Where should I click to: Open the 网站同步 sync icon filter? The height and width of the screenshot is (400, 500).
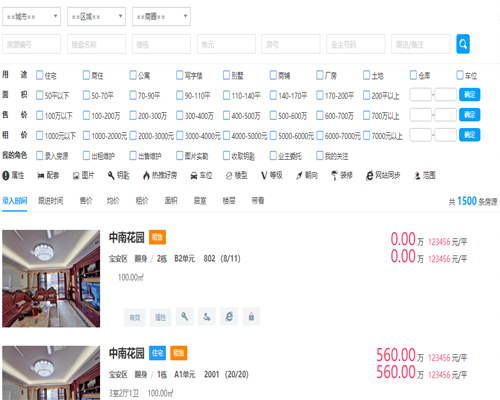click(x=369, y=175)
